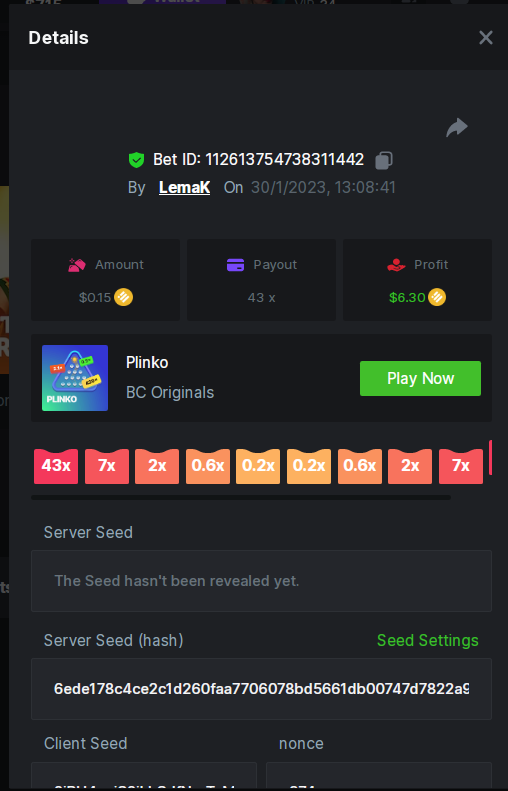This screenshot has width=508, height=791.
Task: Click the Plinko game thumbnail
Action: (75, 378)
